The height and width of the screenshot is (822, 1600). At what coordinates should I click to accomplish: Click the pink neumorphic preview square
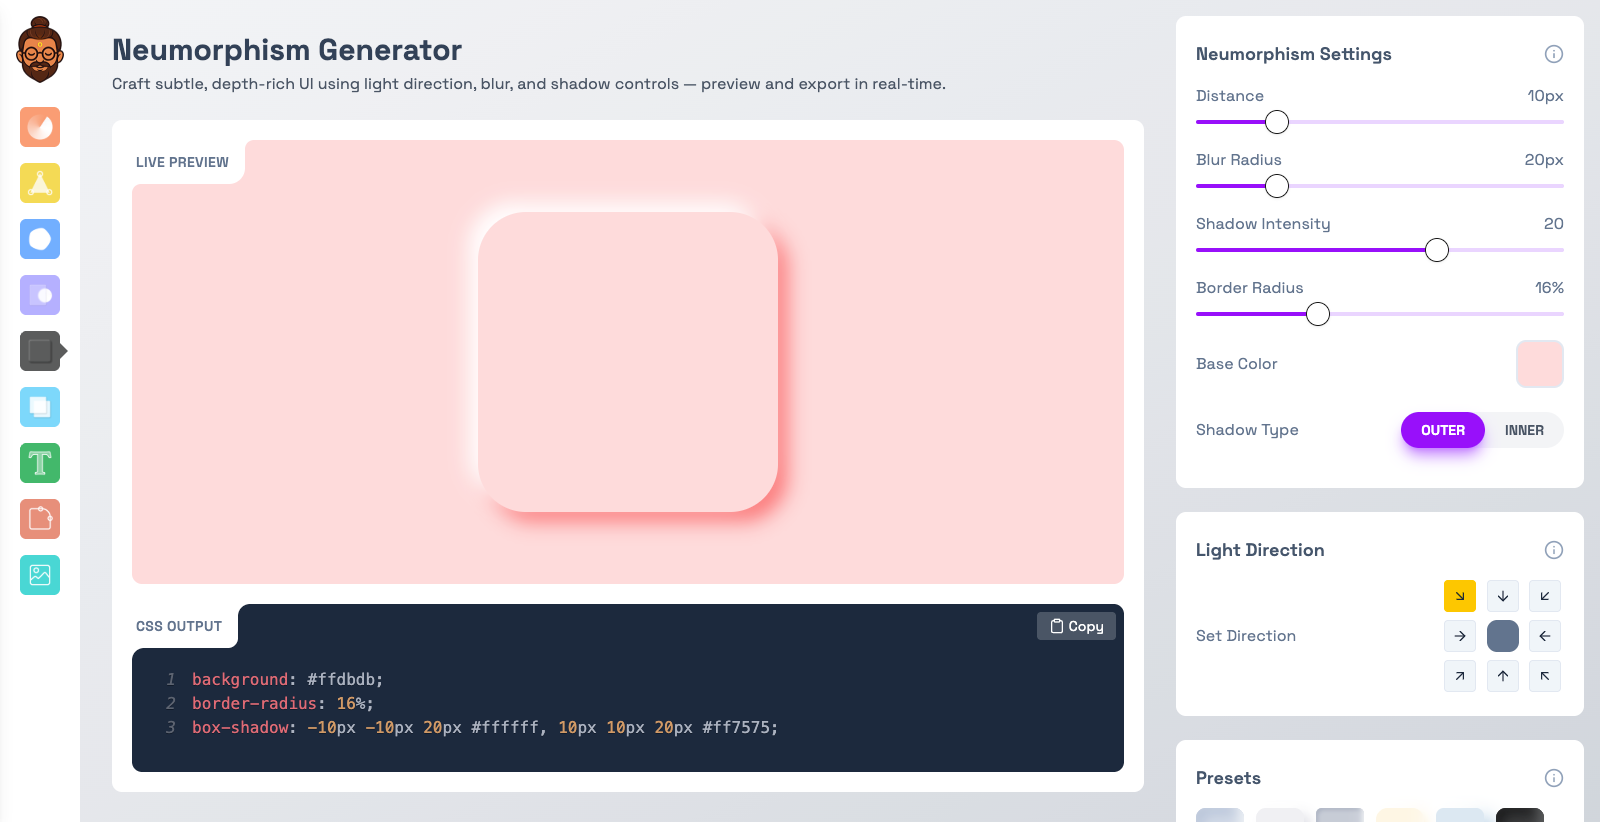628,362
